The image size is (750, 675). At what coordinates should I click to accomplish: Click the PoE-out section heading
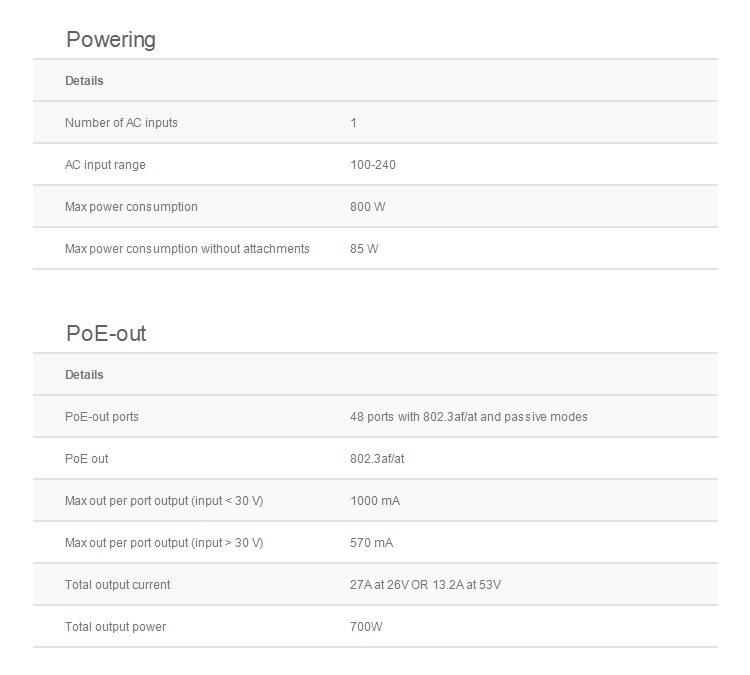coord(106,334)
